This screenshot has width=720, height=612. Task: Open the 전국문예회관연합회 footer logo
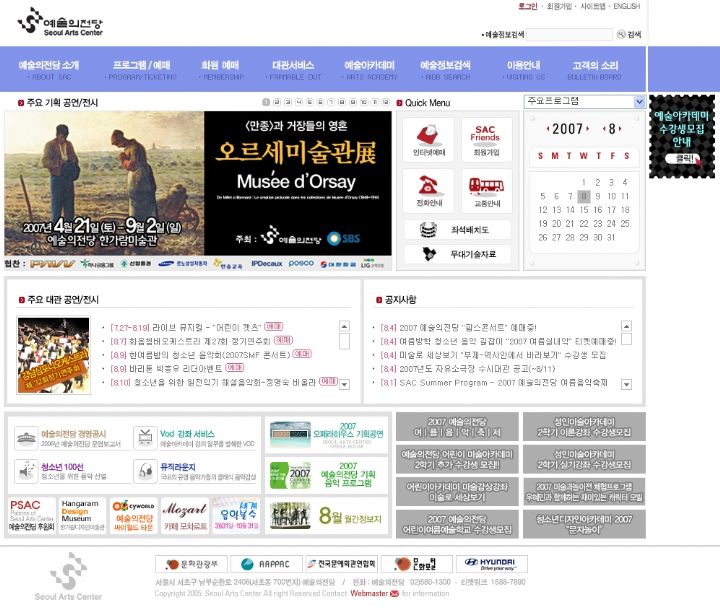point(341,564)
